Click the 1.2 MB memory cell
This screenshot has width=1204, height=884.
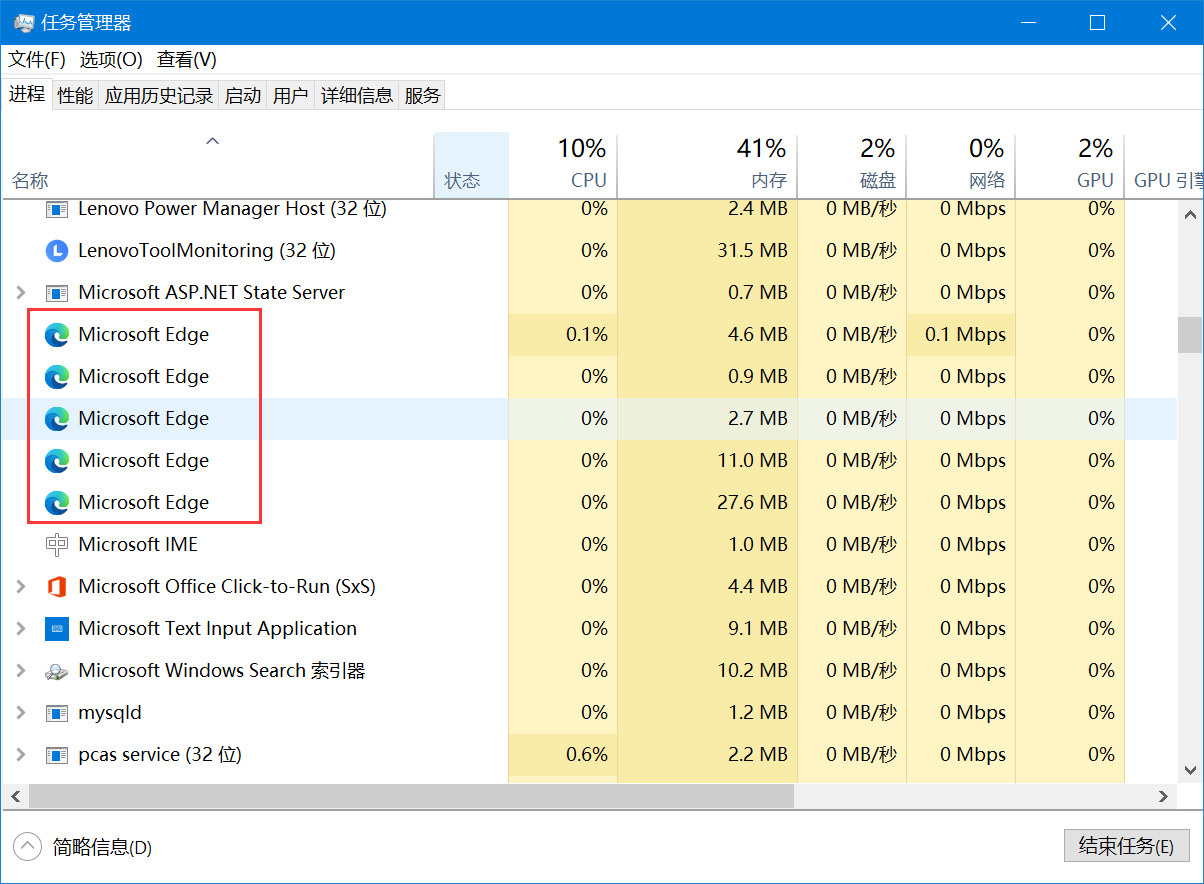(x=707, y=713)
